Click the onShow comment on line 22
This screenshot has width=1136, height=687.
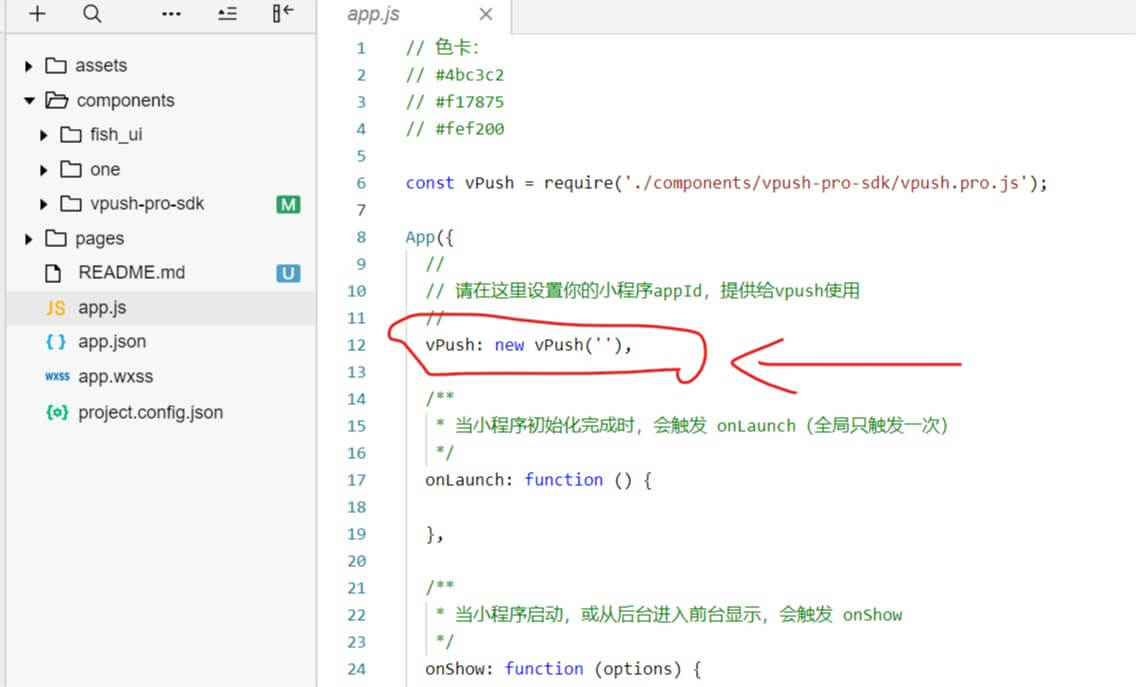click(669, 615)
